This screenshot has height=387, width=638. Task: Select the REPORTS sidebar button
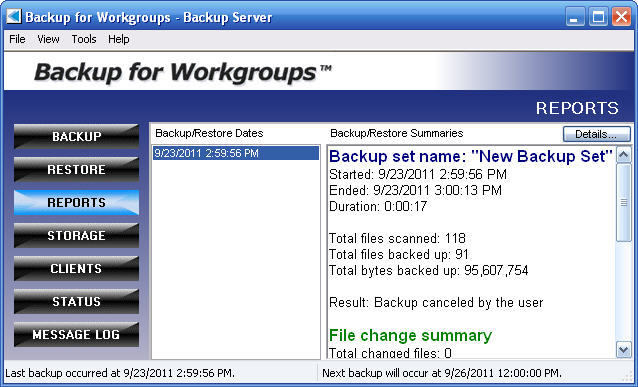(76, 202)
